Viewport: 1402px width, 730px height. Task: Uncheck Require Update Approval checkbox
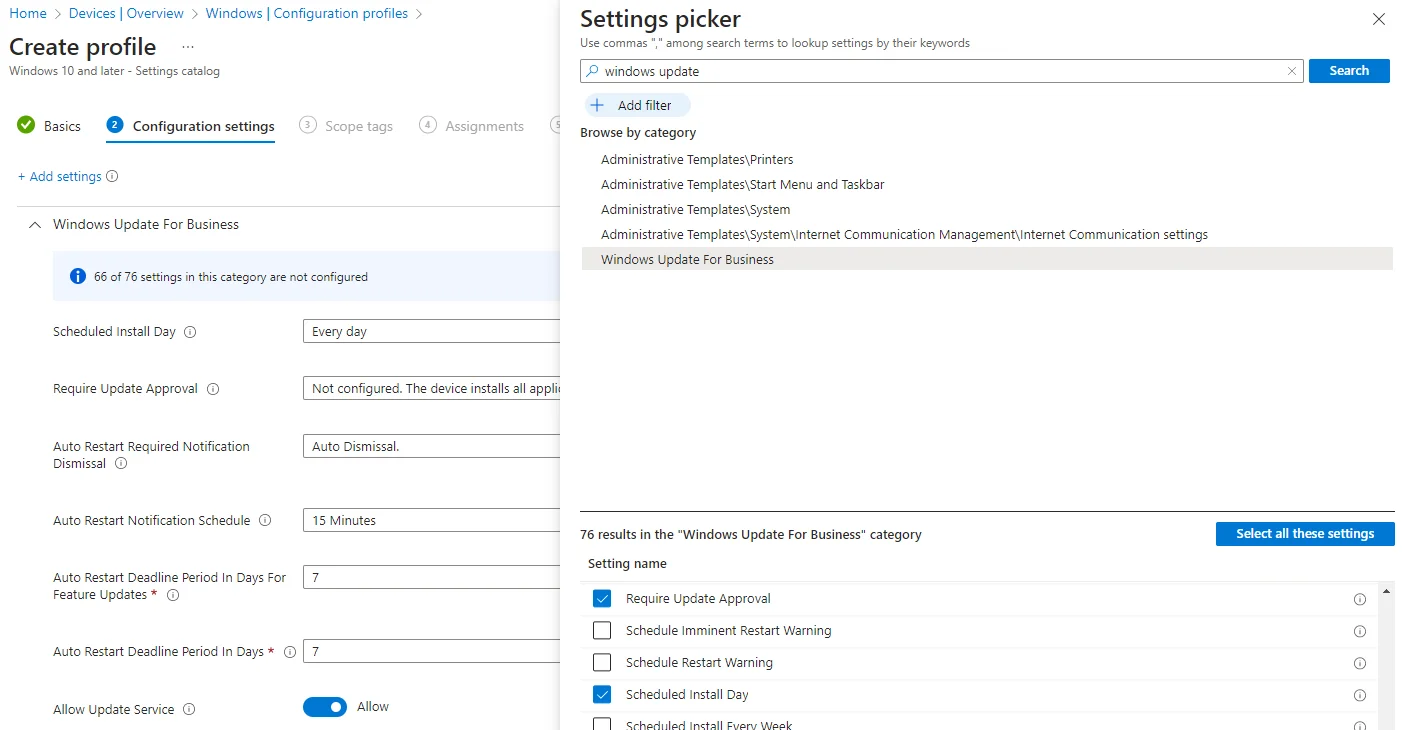[602, 599]
